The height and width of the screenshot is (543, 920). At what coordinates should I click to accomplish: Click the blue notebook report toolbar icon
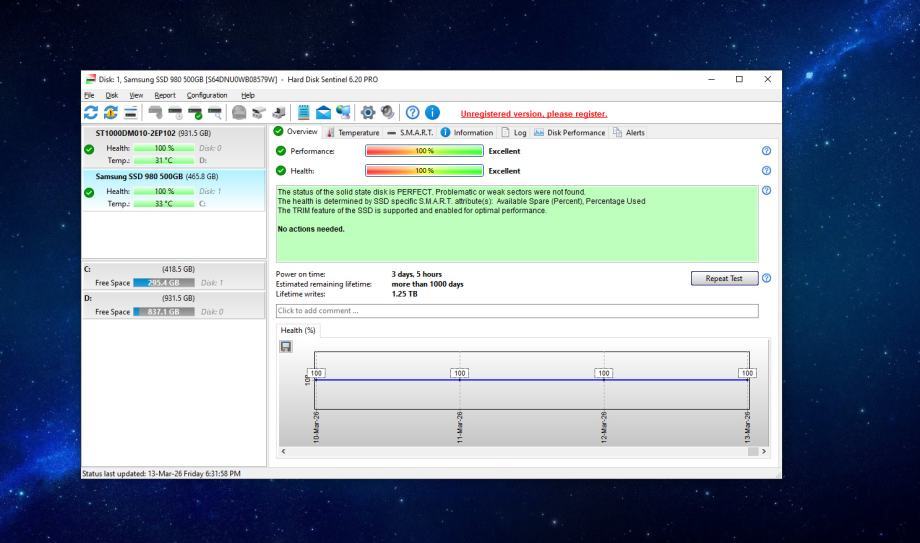[300, 113]
